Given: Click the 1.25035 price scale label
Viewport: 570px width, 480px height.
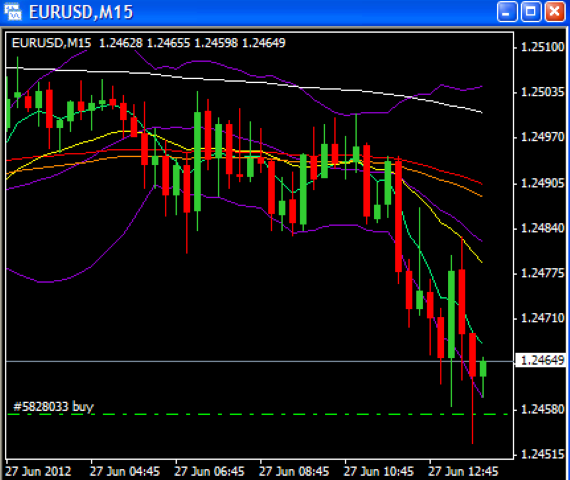Looking at the screenshot, I should coord(542,92).
